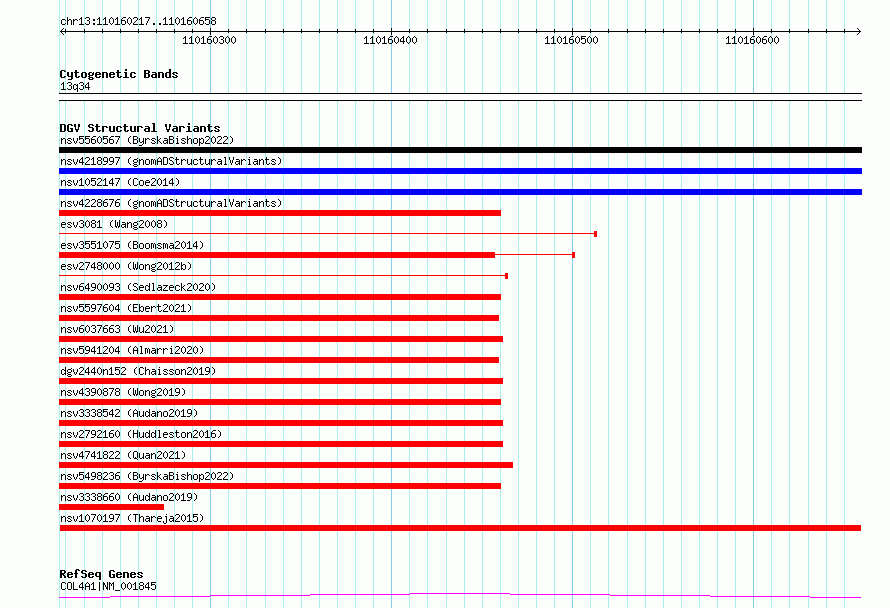Open the RefSeq Genes track title
890x608 pixels.
pyautogui.click(x=101, y=574)
